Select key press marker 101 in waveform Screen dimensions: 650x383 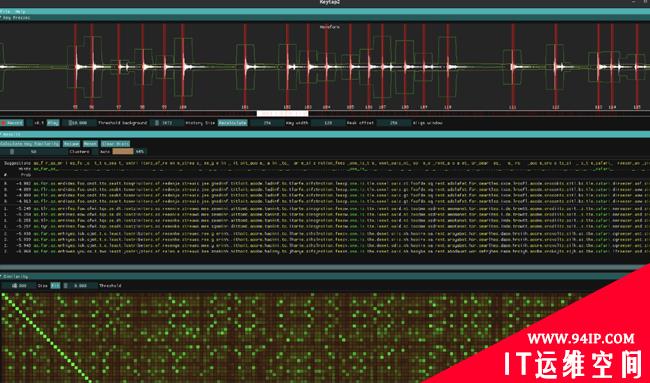click(x=245, y=66)
